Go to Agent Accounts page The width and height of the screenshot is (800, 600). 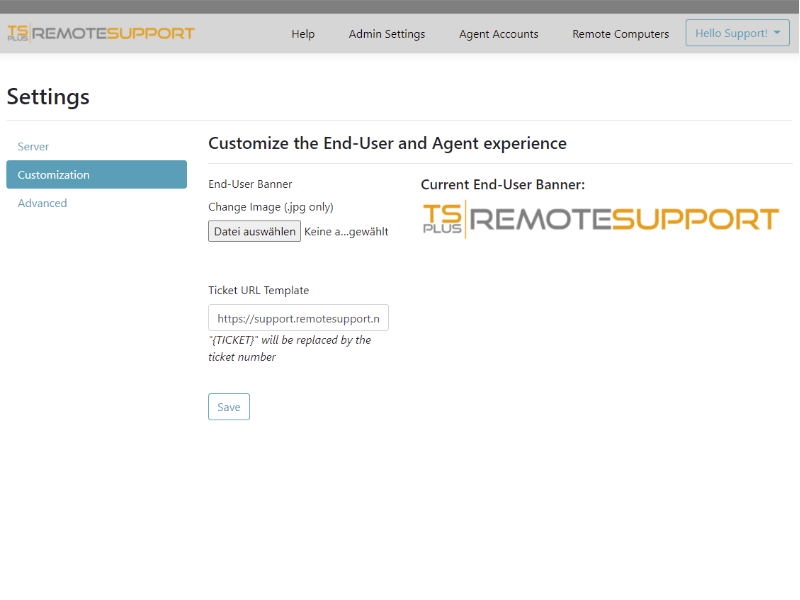pos(498,34)
